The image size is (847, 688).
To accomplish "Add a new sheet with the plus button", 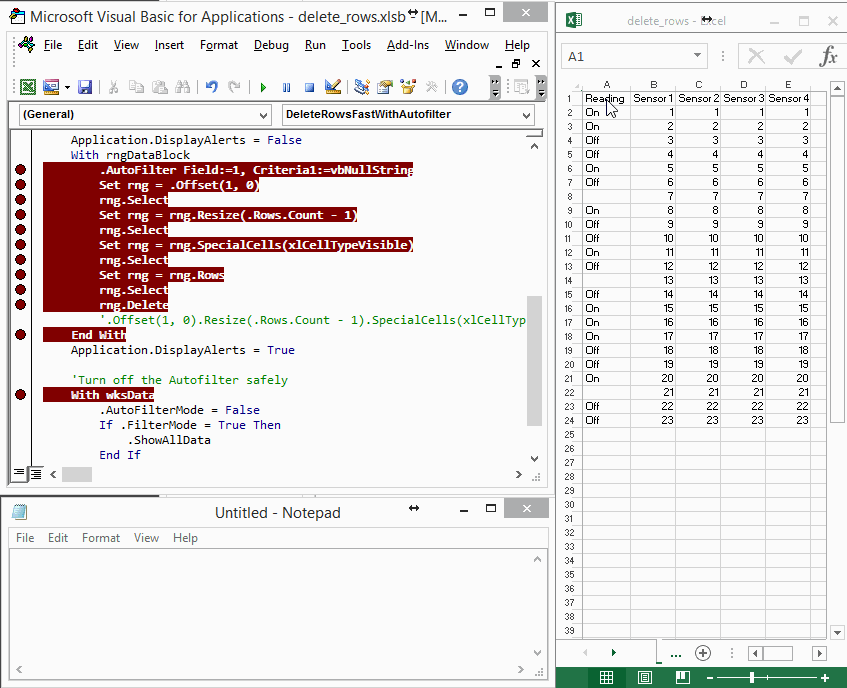I will [x=703, y=653].
